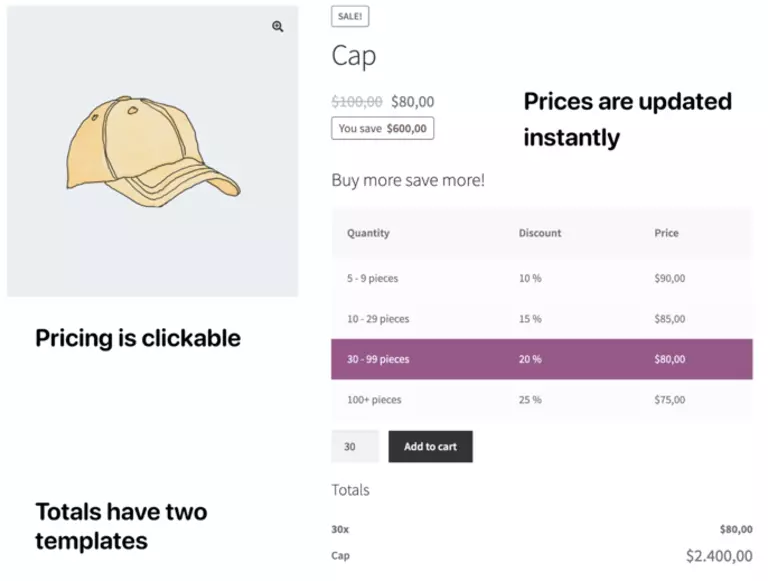Click the Cap product title
The width and height of the screenshot is (768, 581).
[354, 56]
